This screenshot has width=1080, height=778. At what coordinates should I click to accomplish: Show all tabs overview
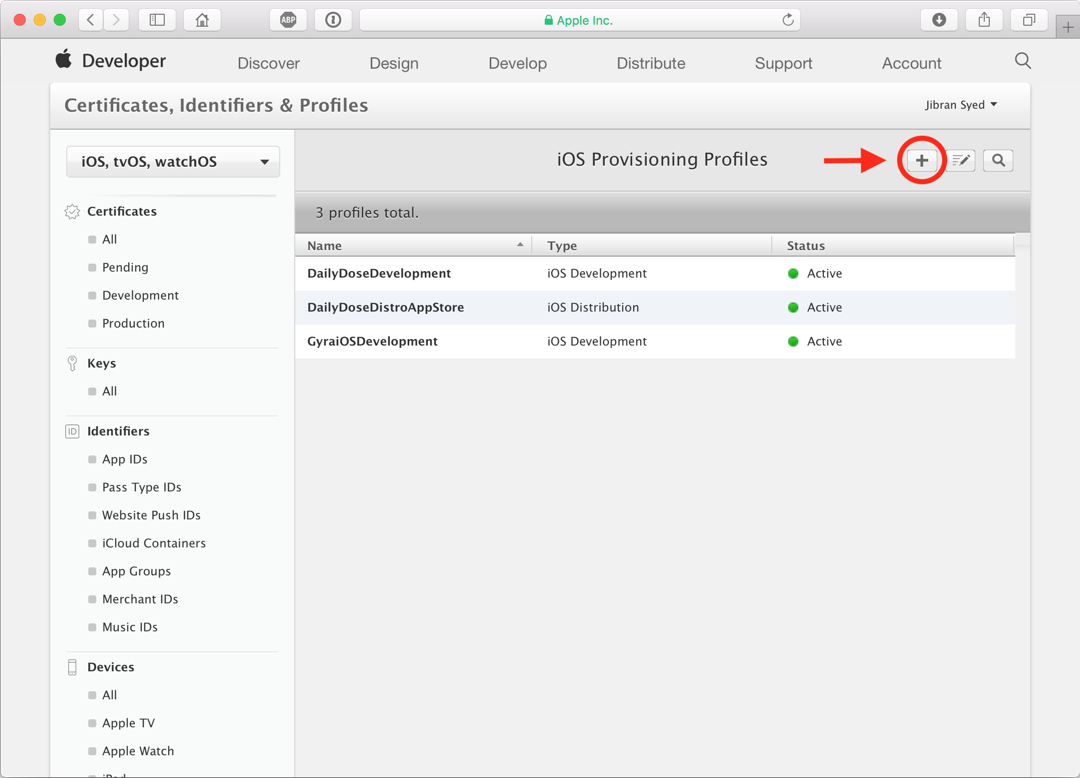[x=1029, y=20]
